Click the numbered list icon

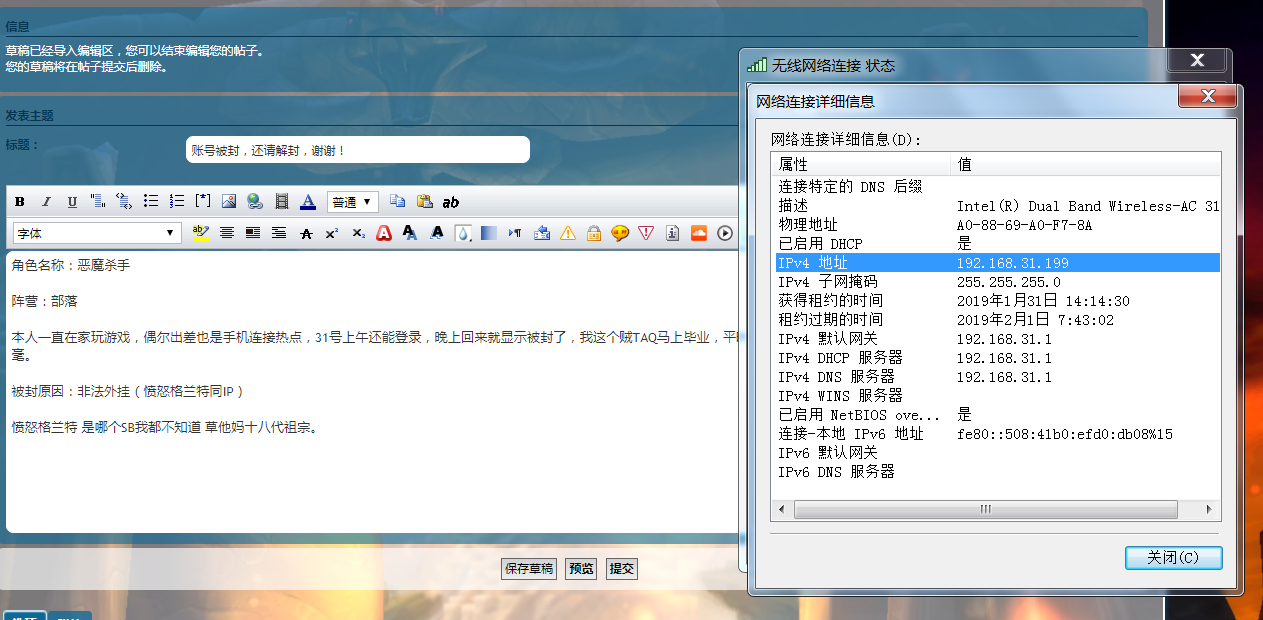pos(177,202)
